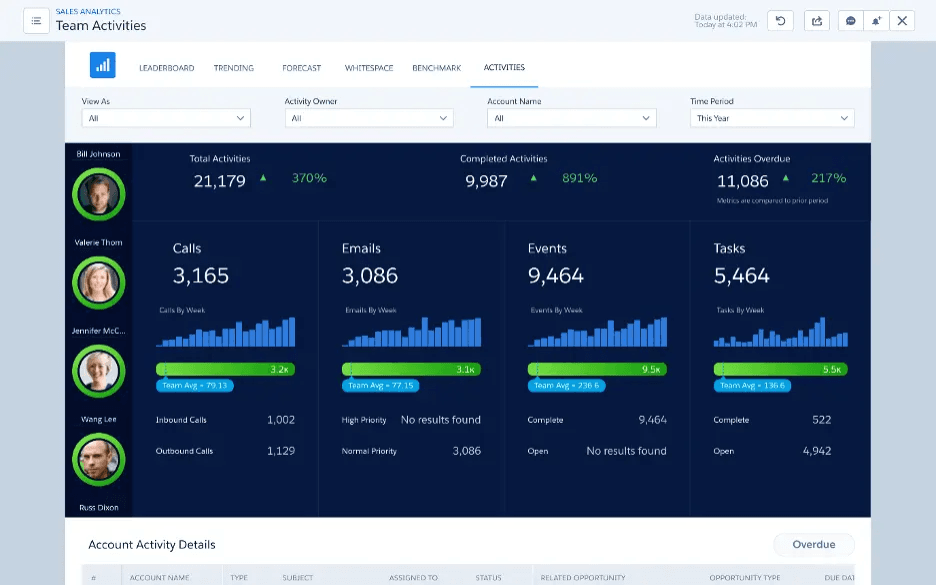Expand the View As dropdown
The height and width of the screenshot is (586, 936).
[166, 118]
